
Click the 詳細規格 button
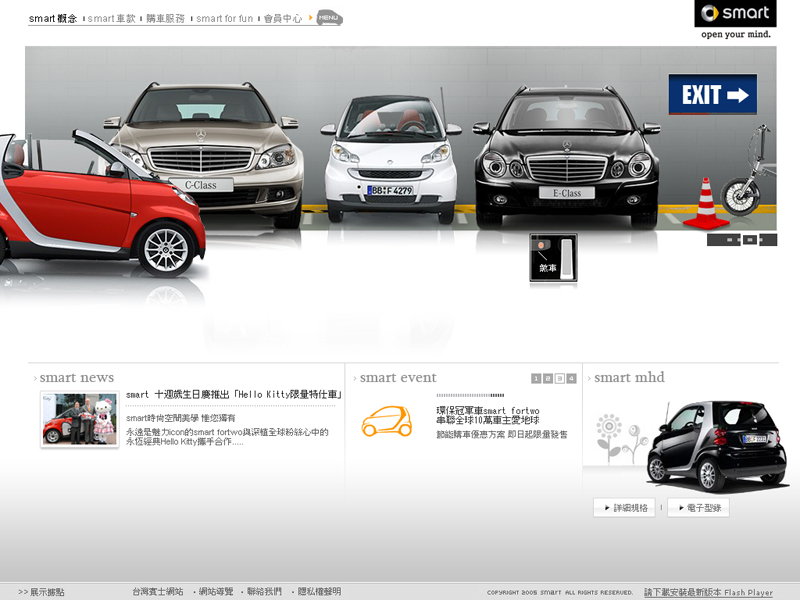[x=624, y=508]
